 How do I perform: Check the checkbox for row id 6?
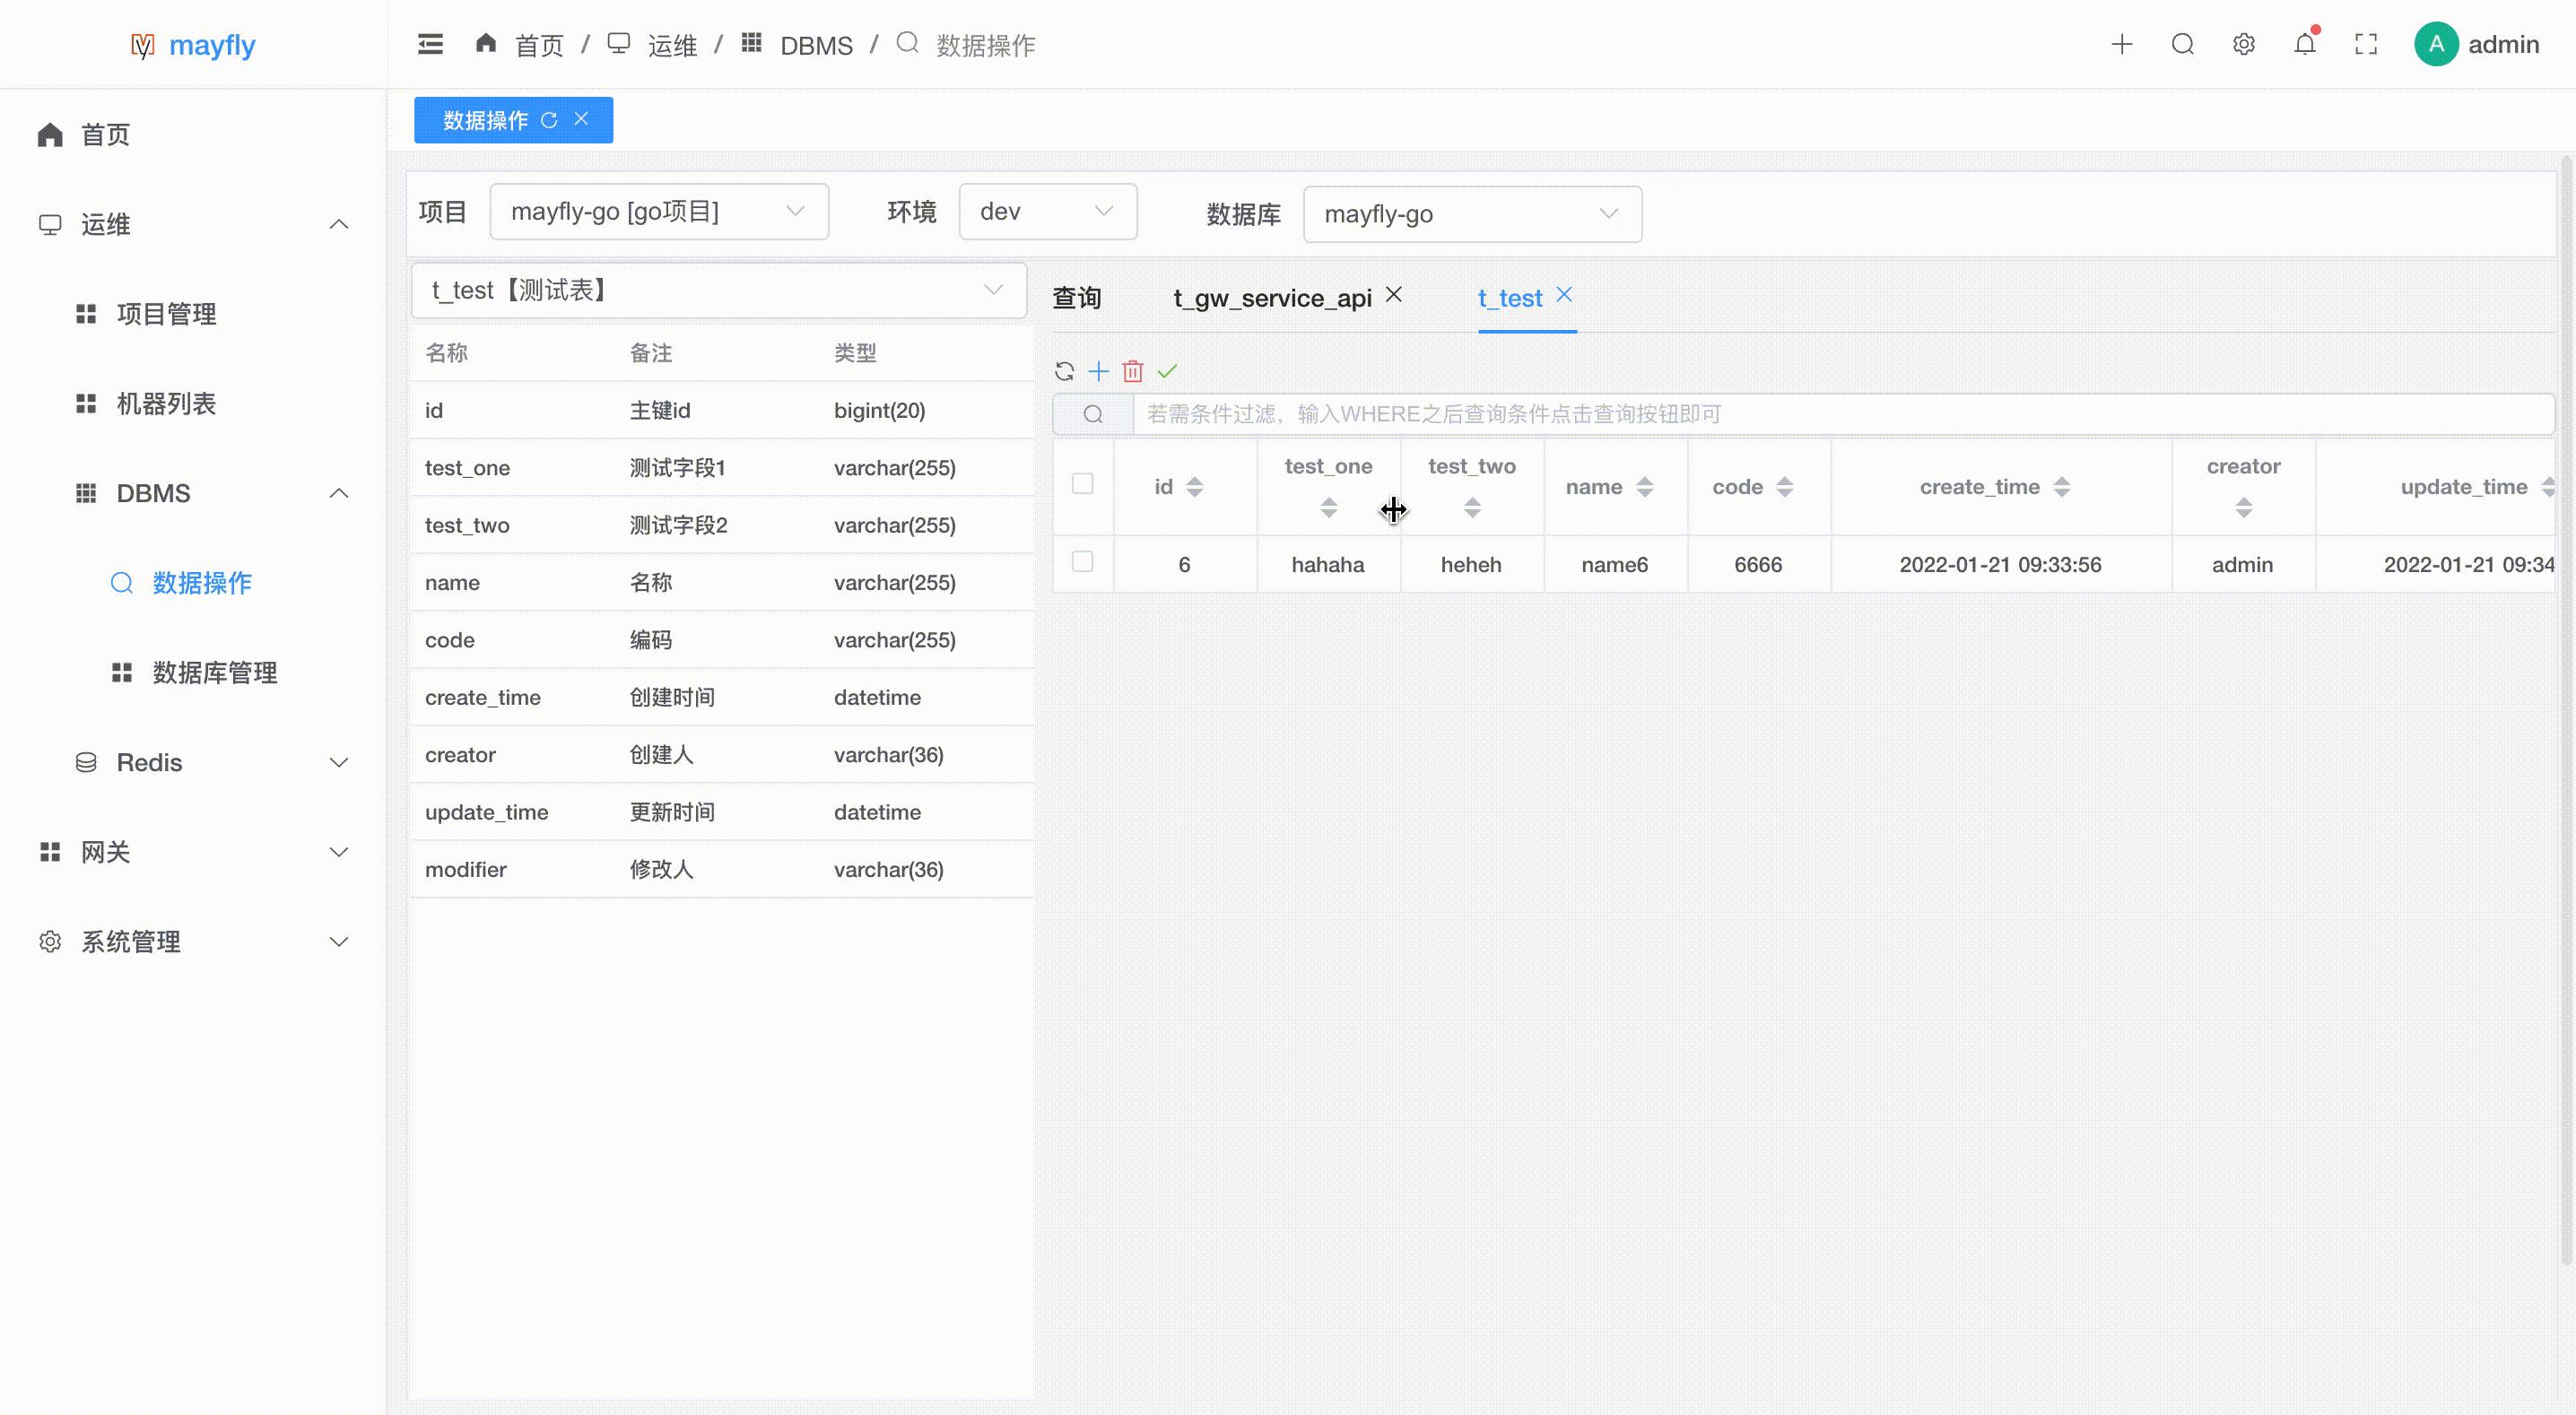click(x=1083, y=563)
